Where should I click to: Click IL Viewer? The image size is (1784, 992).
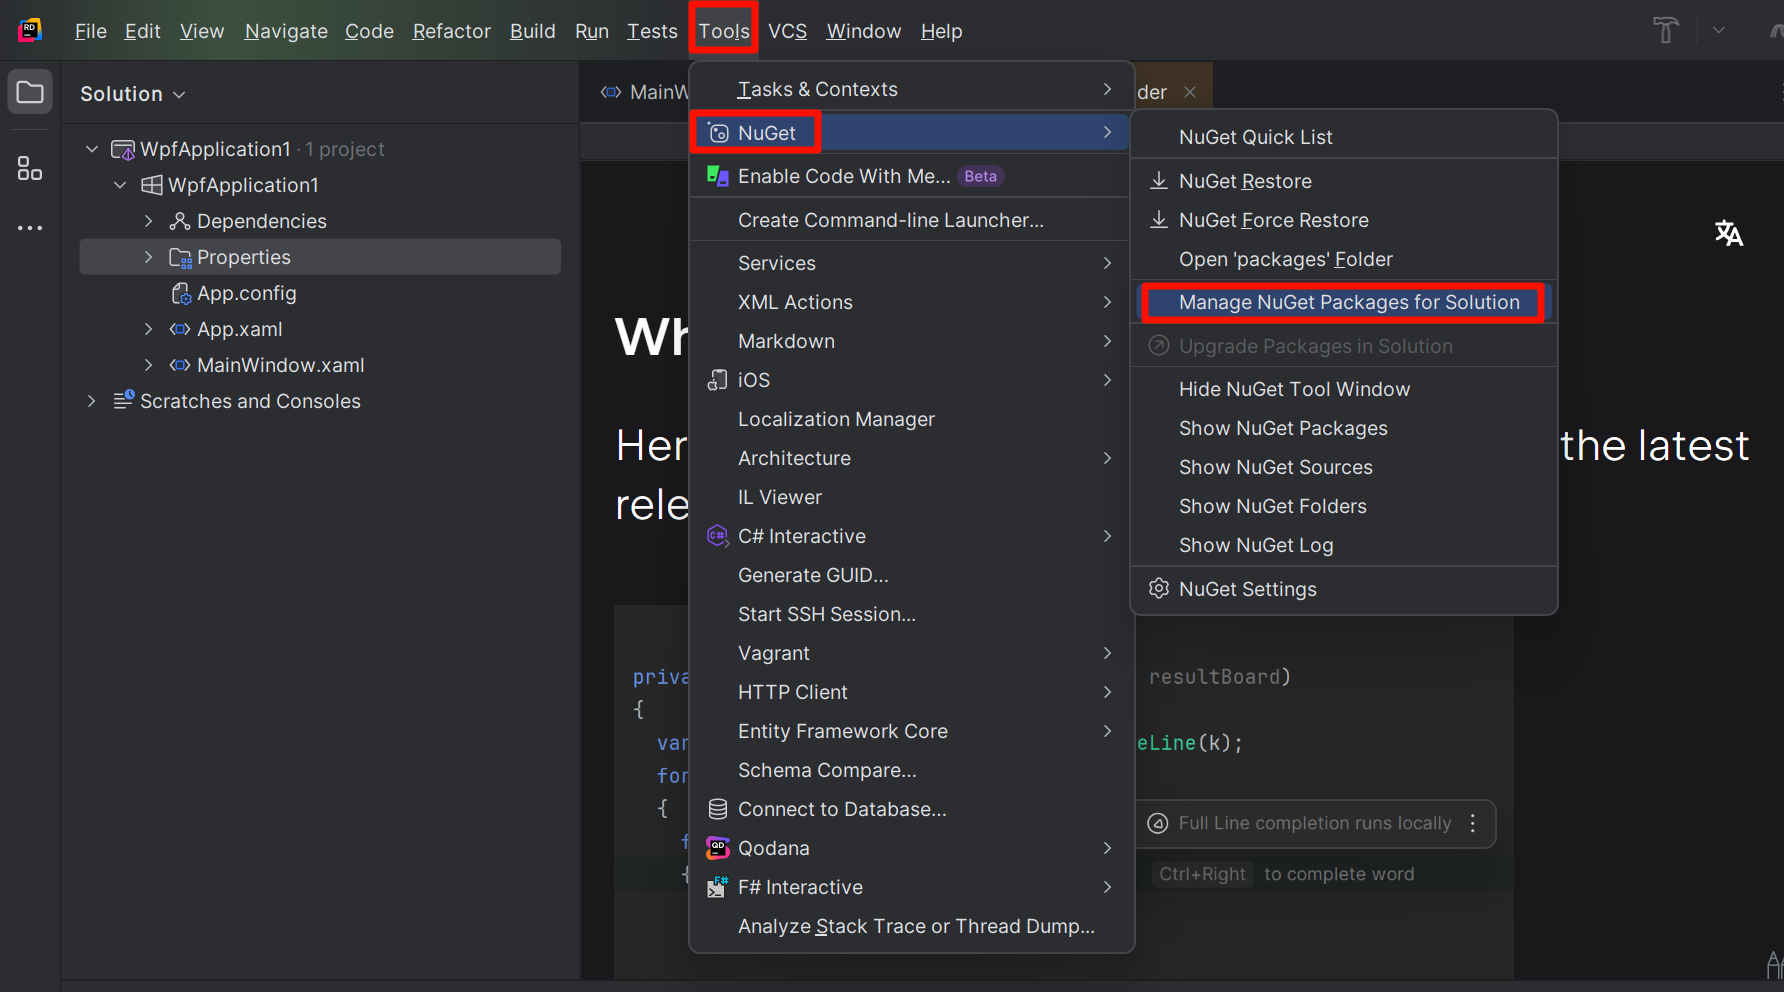(x=911, y=497)
